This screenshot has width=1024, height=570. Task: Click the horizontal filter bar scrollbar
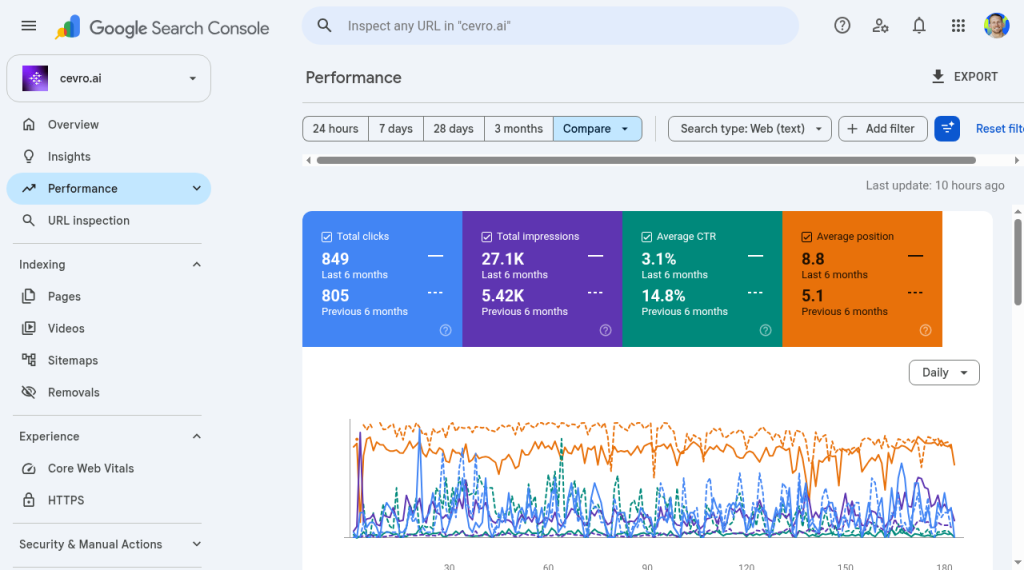(x=646, y=160)
